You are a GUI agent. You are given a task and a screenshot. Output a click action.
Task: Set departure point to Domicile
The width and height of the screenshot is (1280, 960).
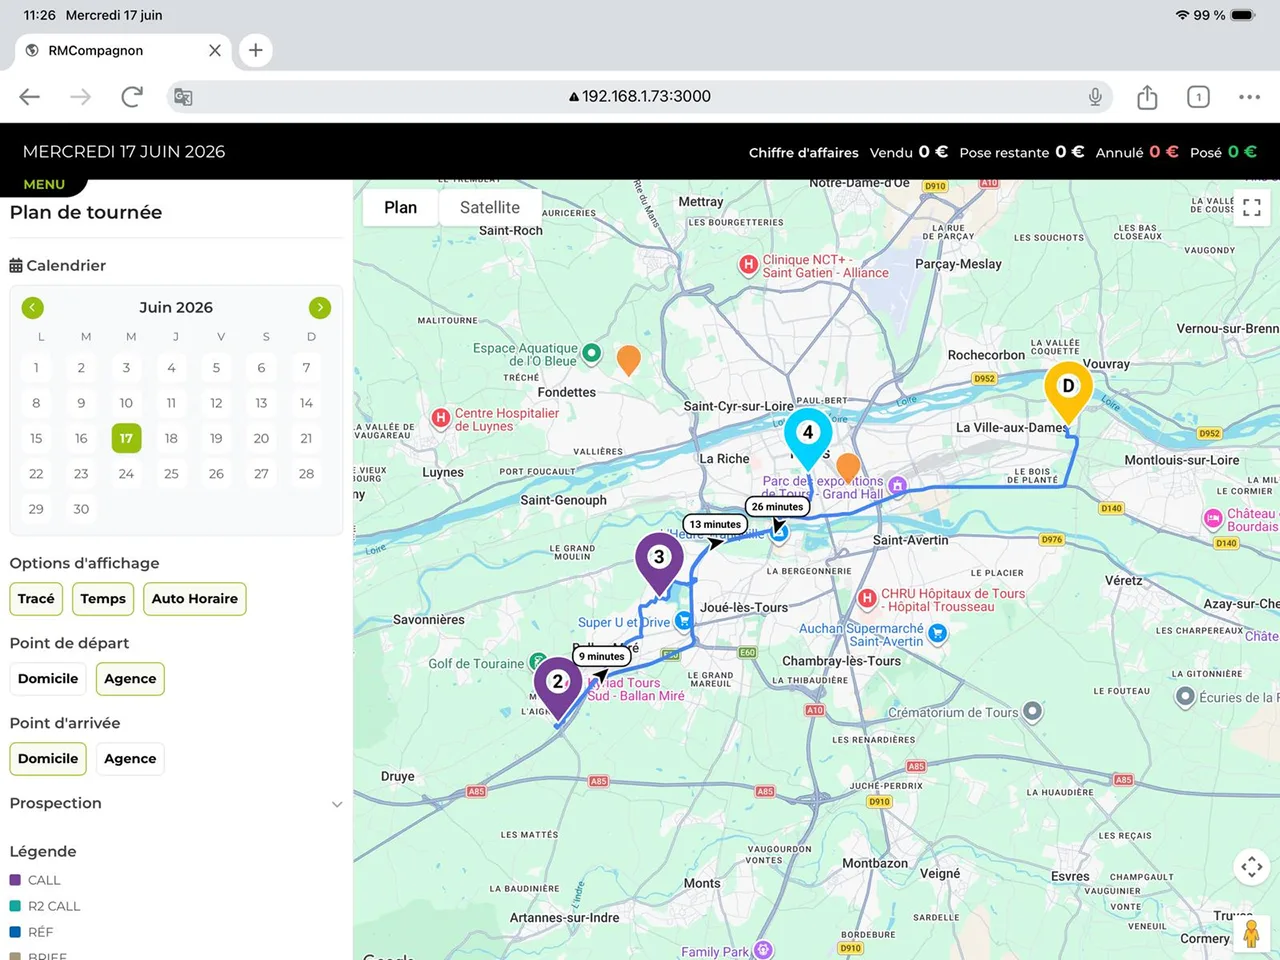(x=48, y=679)
